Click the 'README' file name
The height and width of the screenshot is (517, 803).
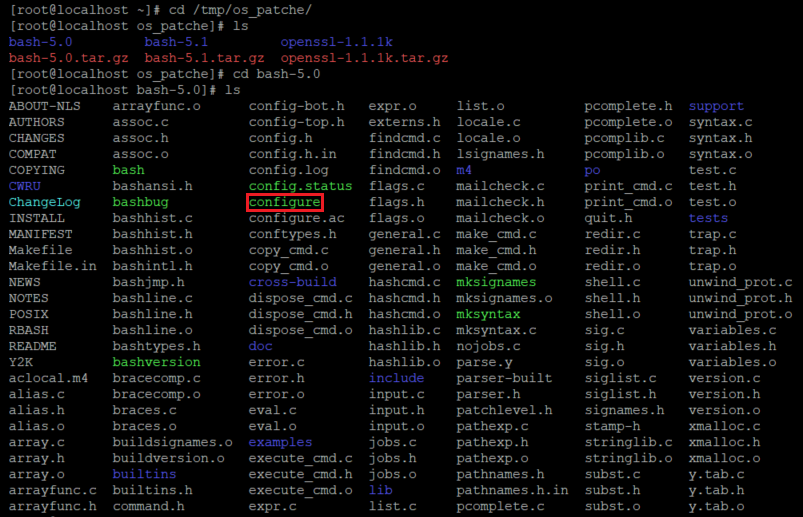pyautogui.click(x=32, y=346)
